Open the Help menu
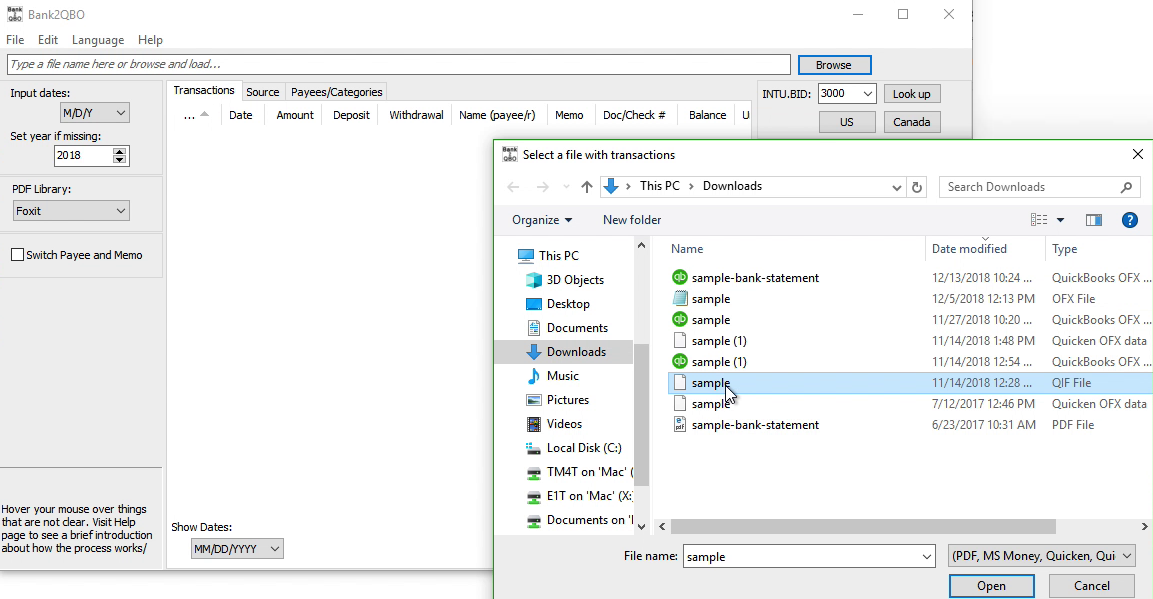 click(x=150, y=40)
